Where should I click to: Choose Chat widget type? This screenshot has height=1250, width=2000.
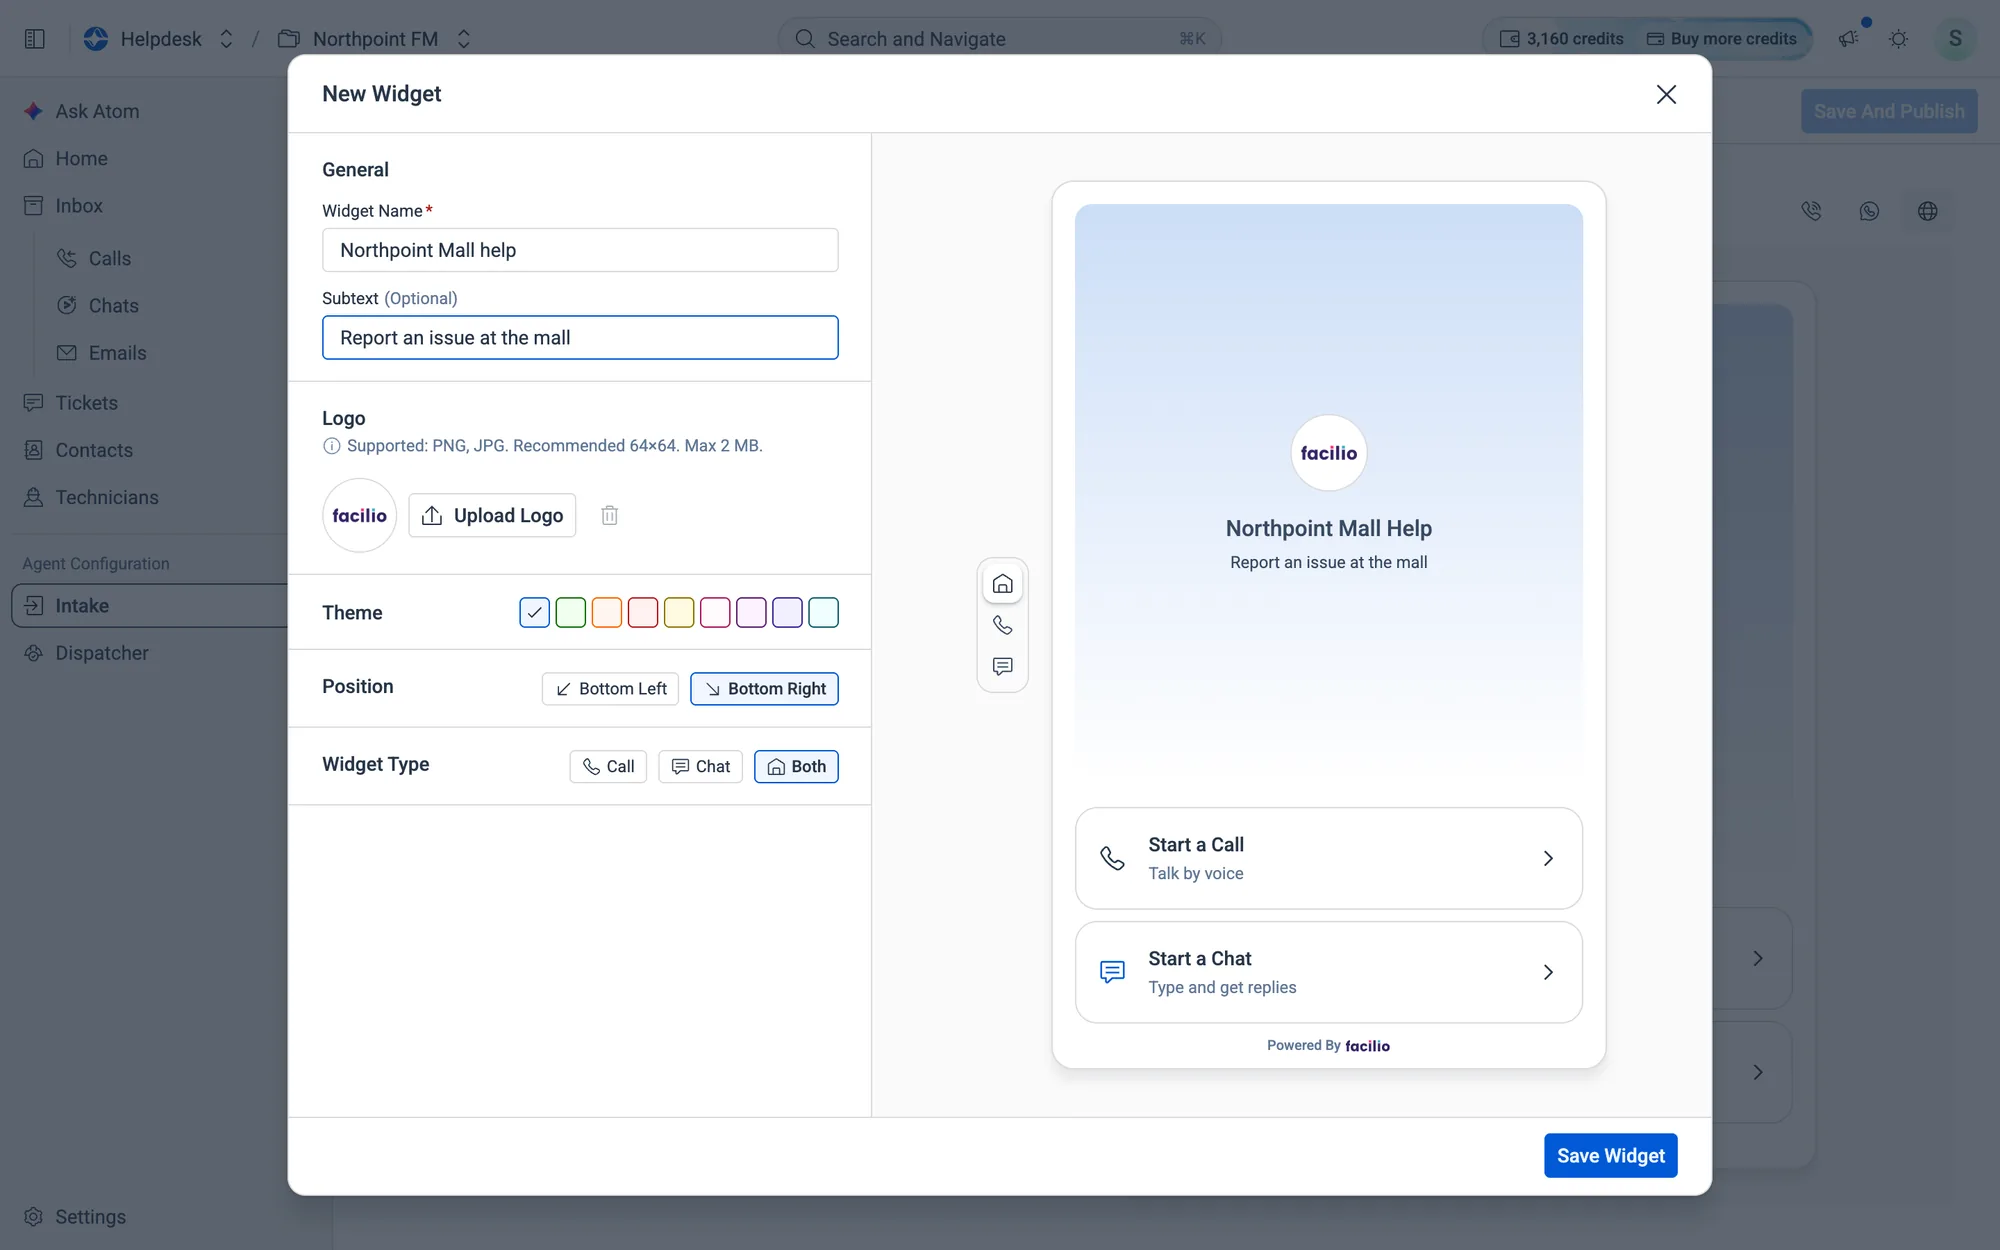pos(701,766)
